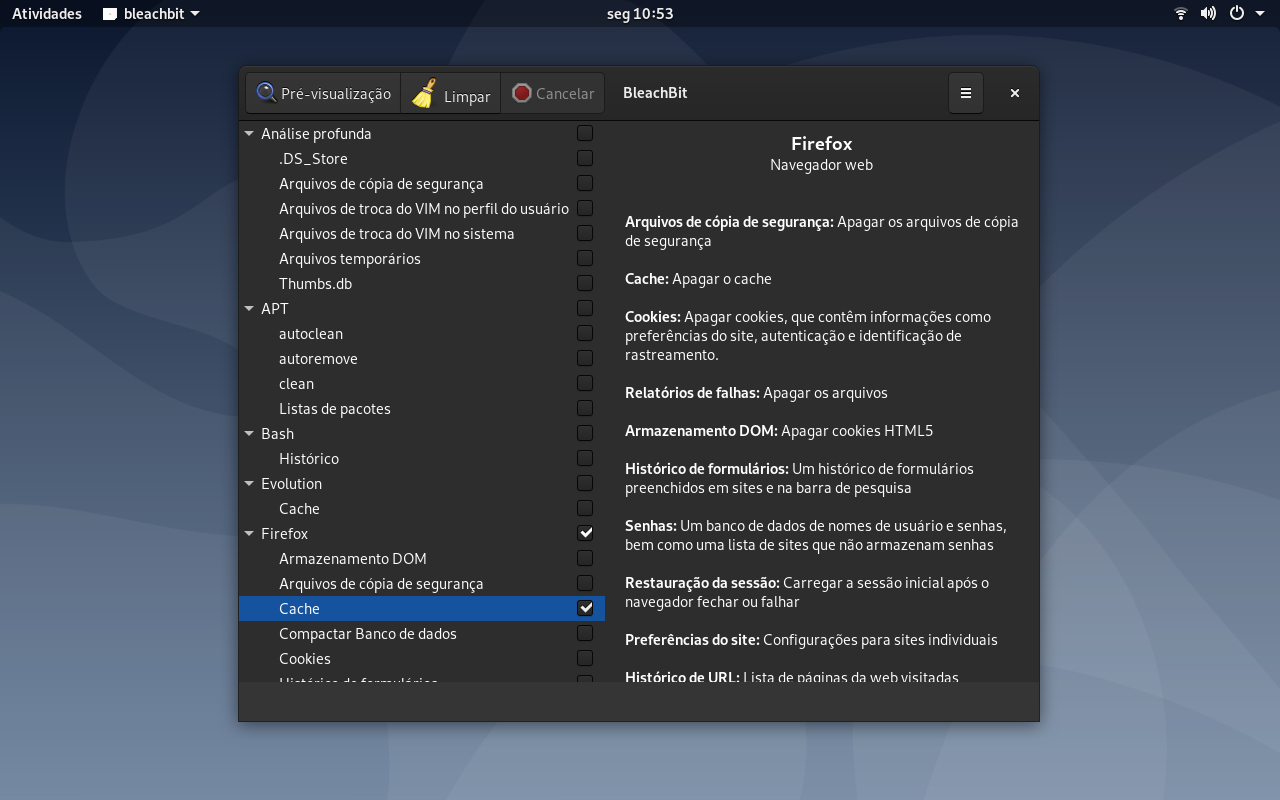1280x800 pixels.
Task: Open the volume speaker indicator
Action: [x=1208, y=14]
